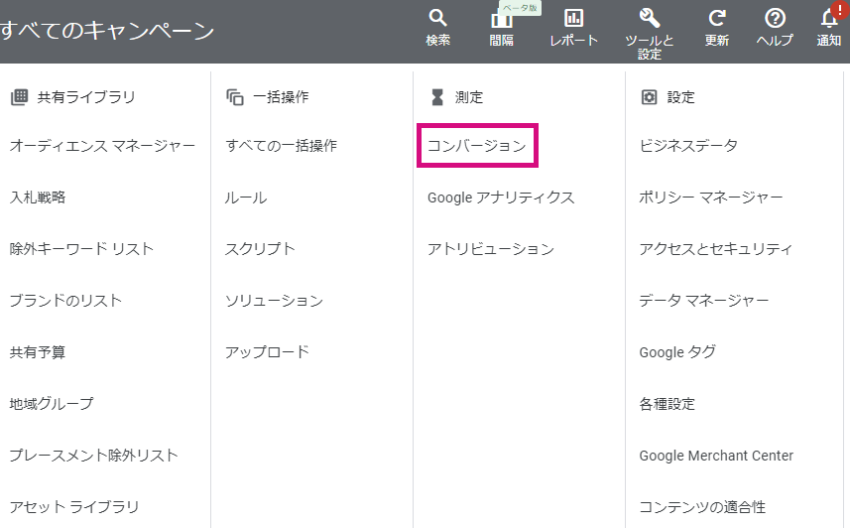Click the 共有ライブラリ section icon
This screenshot has height=528, width=850.
19,97
